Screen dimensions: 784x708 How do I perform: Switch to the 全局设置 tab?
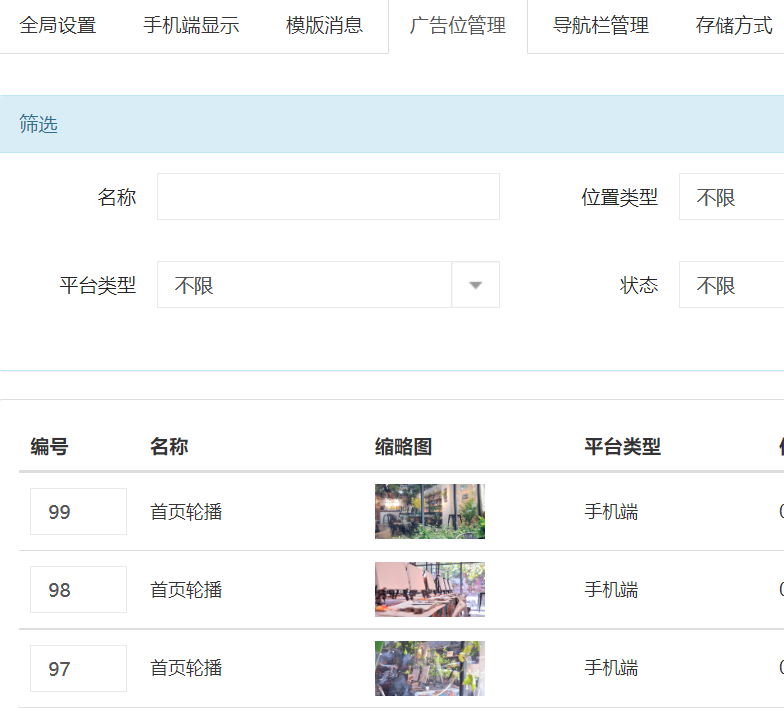pos(58,26)
